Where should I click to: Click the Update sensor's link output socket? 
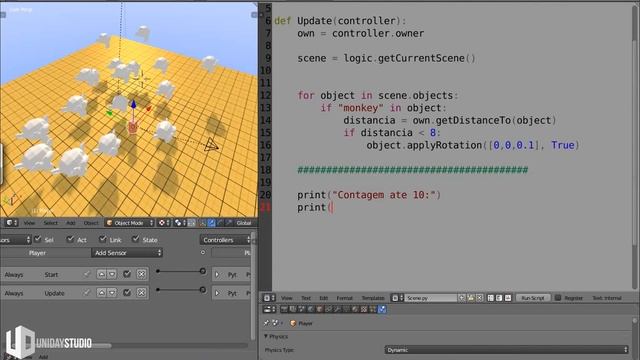point(158,289)
